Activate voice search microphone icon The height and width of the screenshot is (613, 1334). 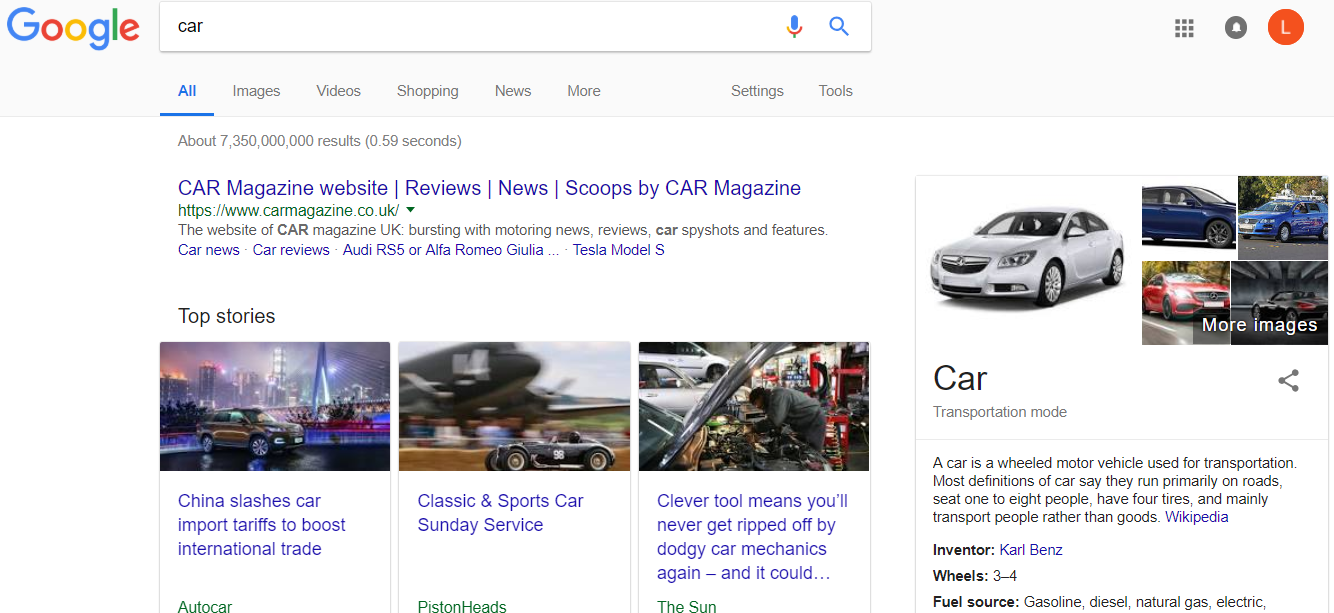tap(794, 27)
